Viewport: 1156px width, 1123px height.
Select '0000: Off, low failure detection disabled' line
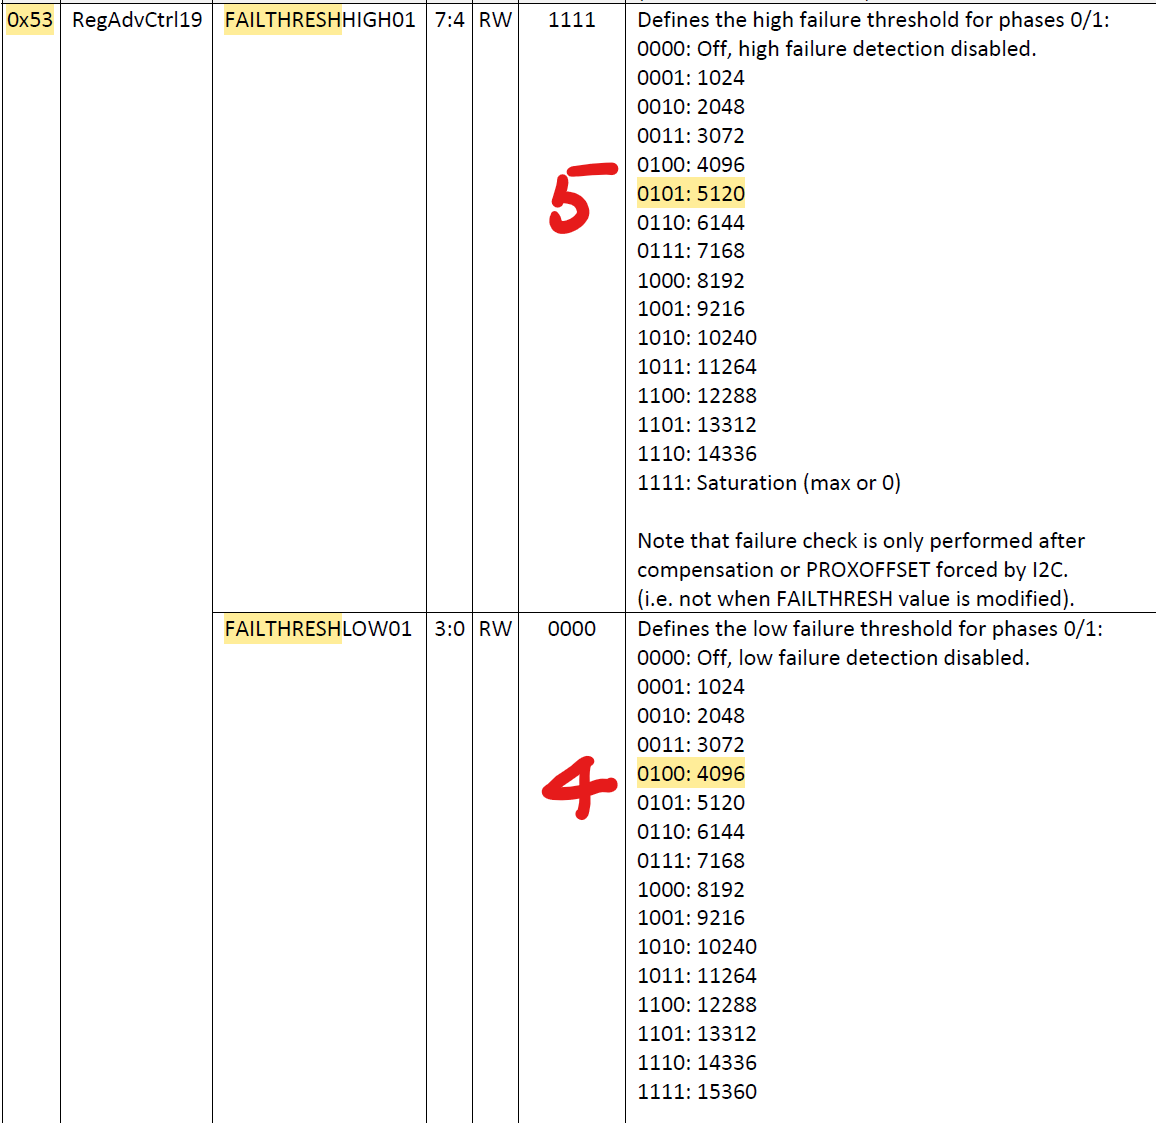pos(832,658)
